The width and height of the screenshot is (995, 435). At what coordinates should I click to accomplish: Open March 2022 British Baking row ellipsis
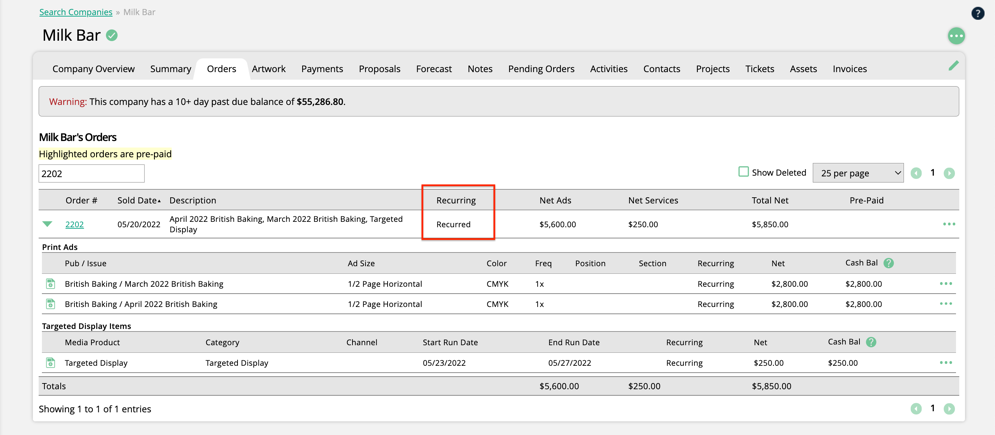(946, 284)
